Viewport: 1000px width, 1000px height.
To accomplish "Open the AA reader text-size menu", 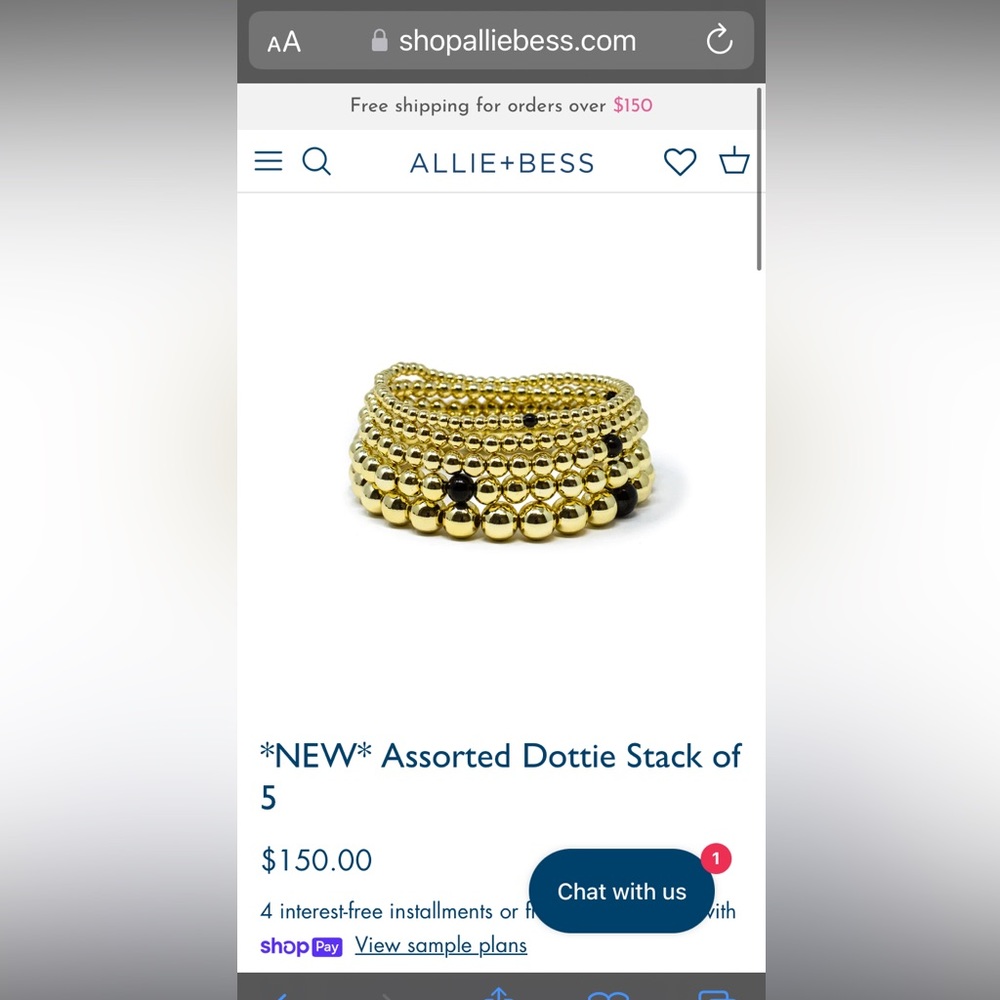I will (284, 42).
